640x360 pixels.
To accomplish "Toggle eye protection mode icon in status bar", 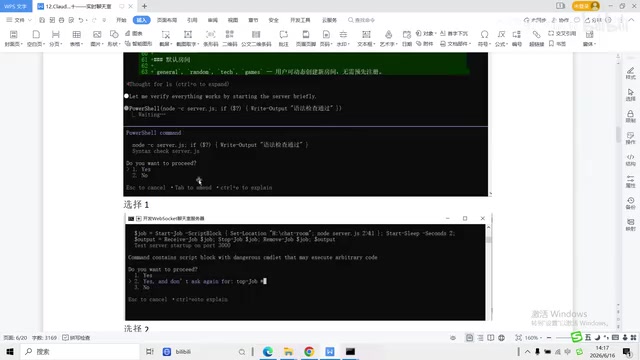I will coord(453,338).
